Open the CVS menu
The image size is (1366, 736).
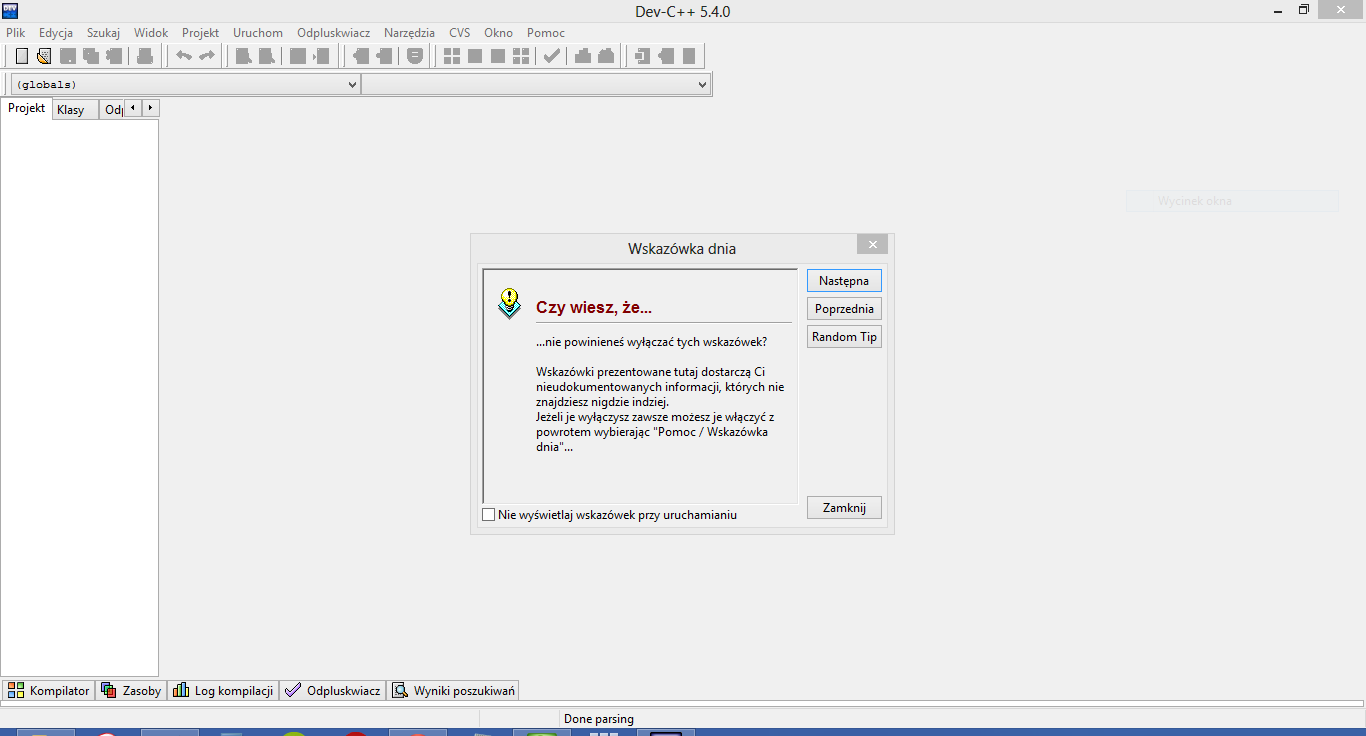459,33
